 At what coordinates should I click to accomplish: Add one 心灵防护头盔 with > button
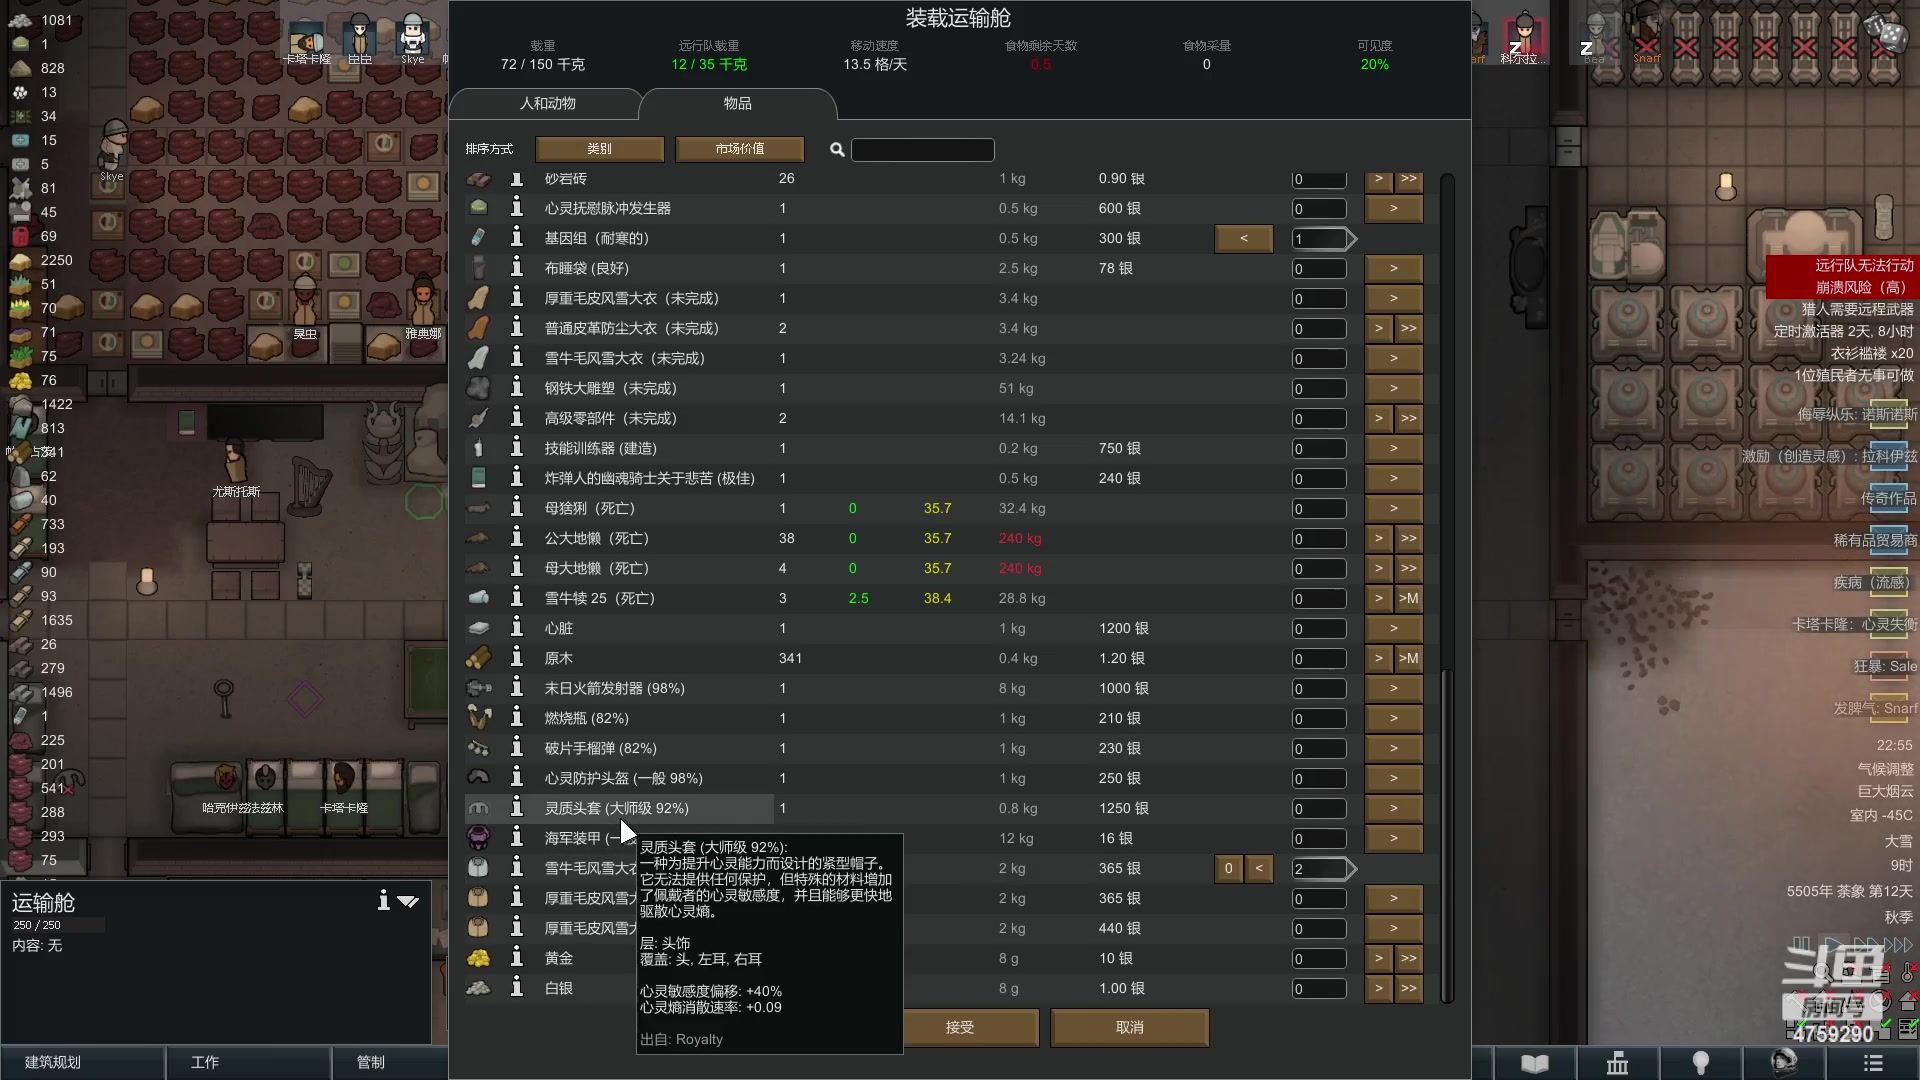pos(1393,778)
